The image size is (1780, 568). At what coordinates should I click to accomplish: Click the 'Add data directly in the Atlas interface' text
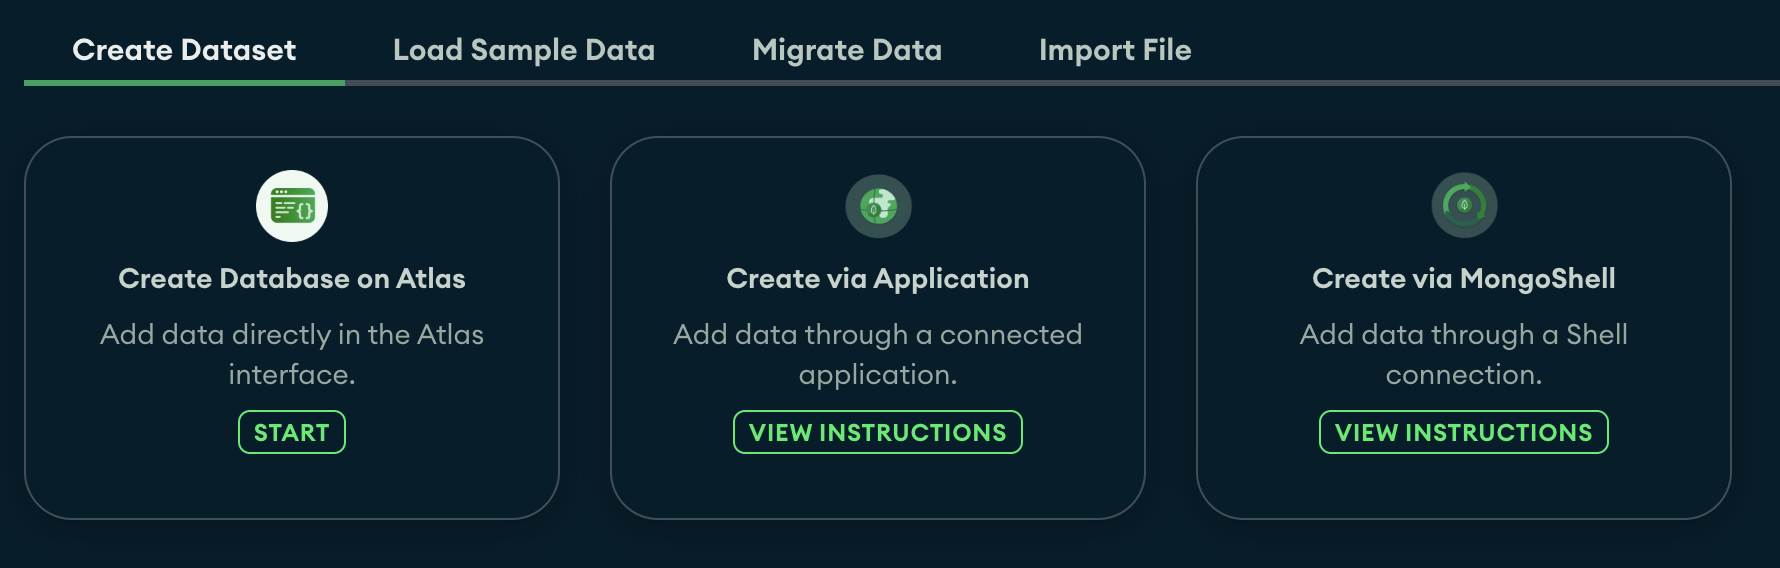292,354
